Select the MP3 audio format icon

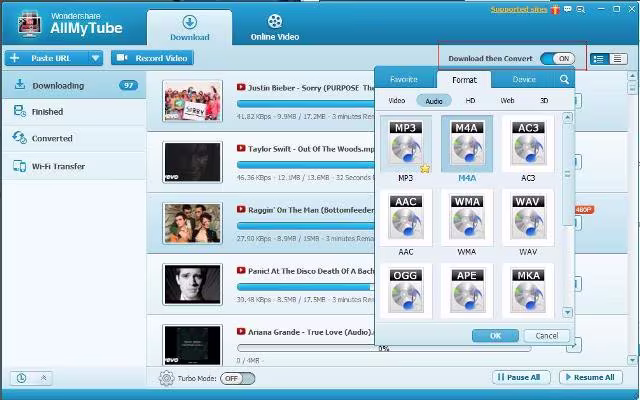click(x=406, y=144)
